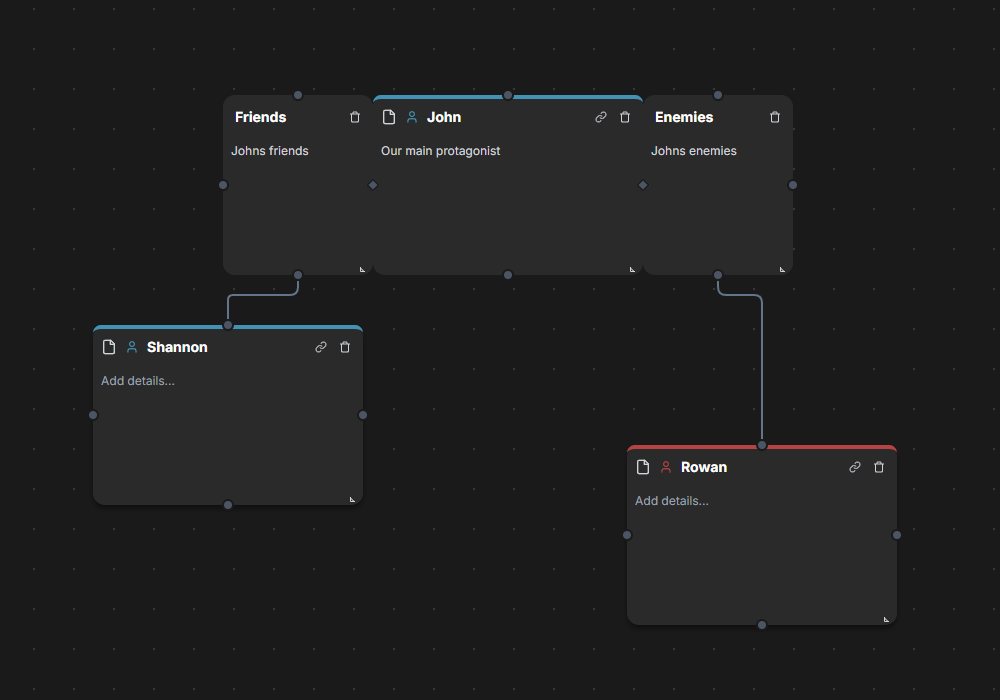Click the link icon on John's card

600,117
